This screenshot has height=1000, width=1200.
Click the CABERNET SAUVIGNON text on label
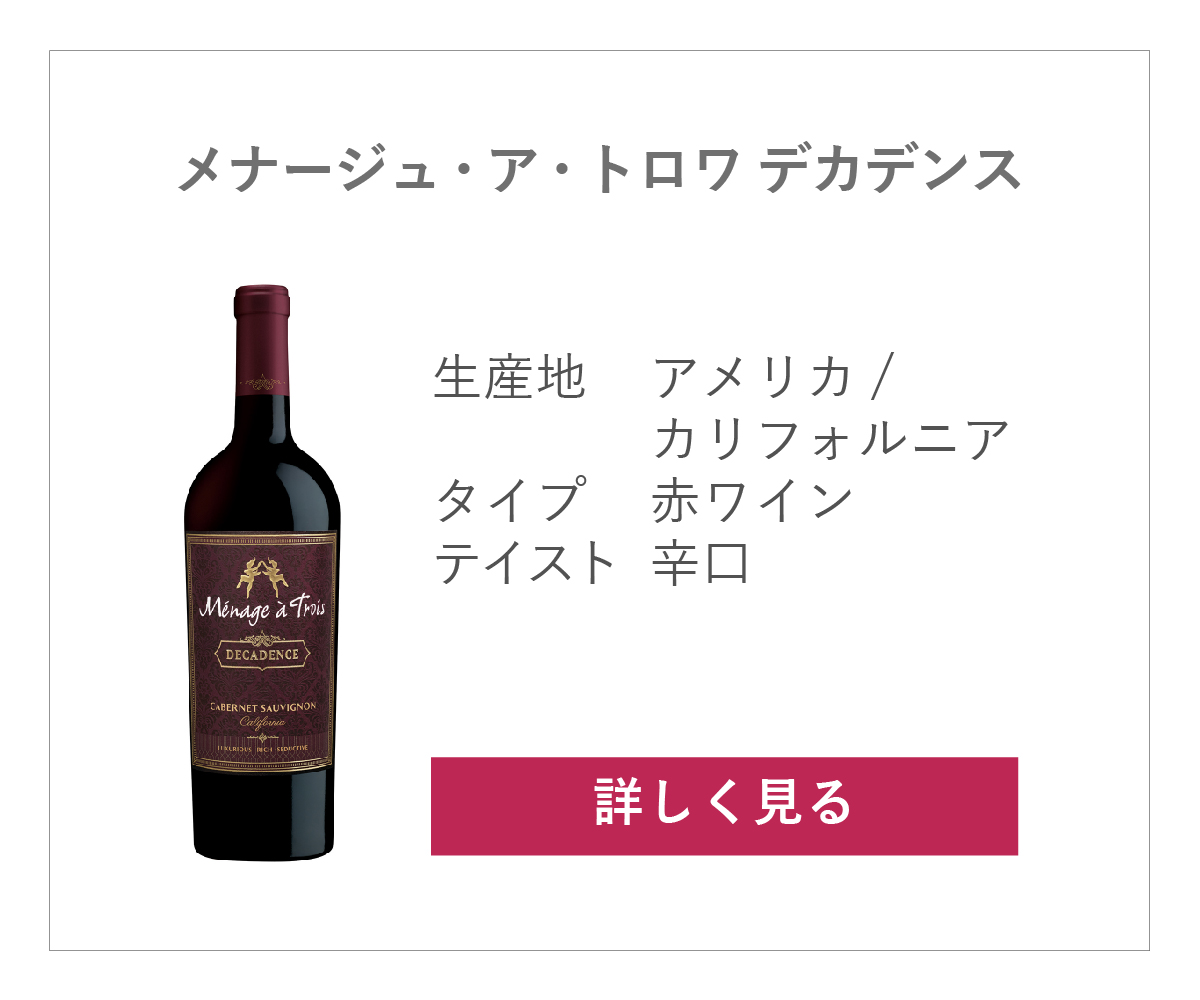point(262,706)
